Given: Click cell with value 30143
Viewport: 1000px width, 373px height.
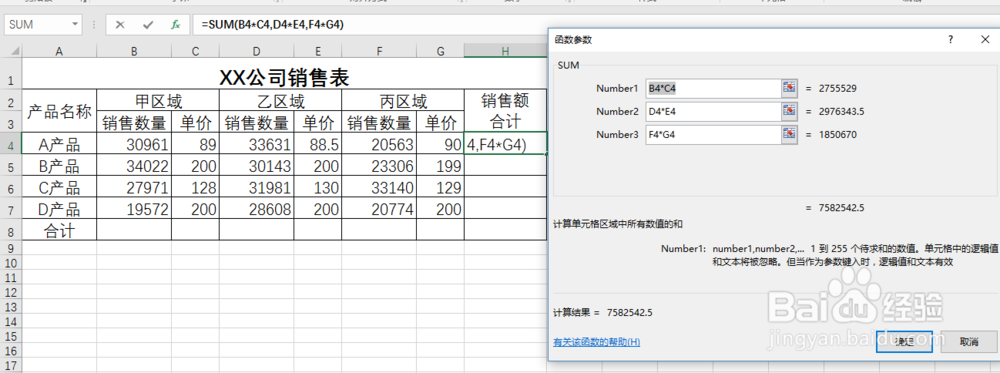Looking at the screenshot, I should pyautogui.click(x=256, y=166).
